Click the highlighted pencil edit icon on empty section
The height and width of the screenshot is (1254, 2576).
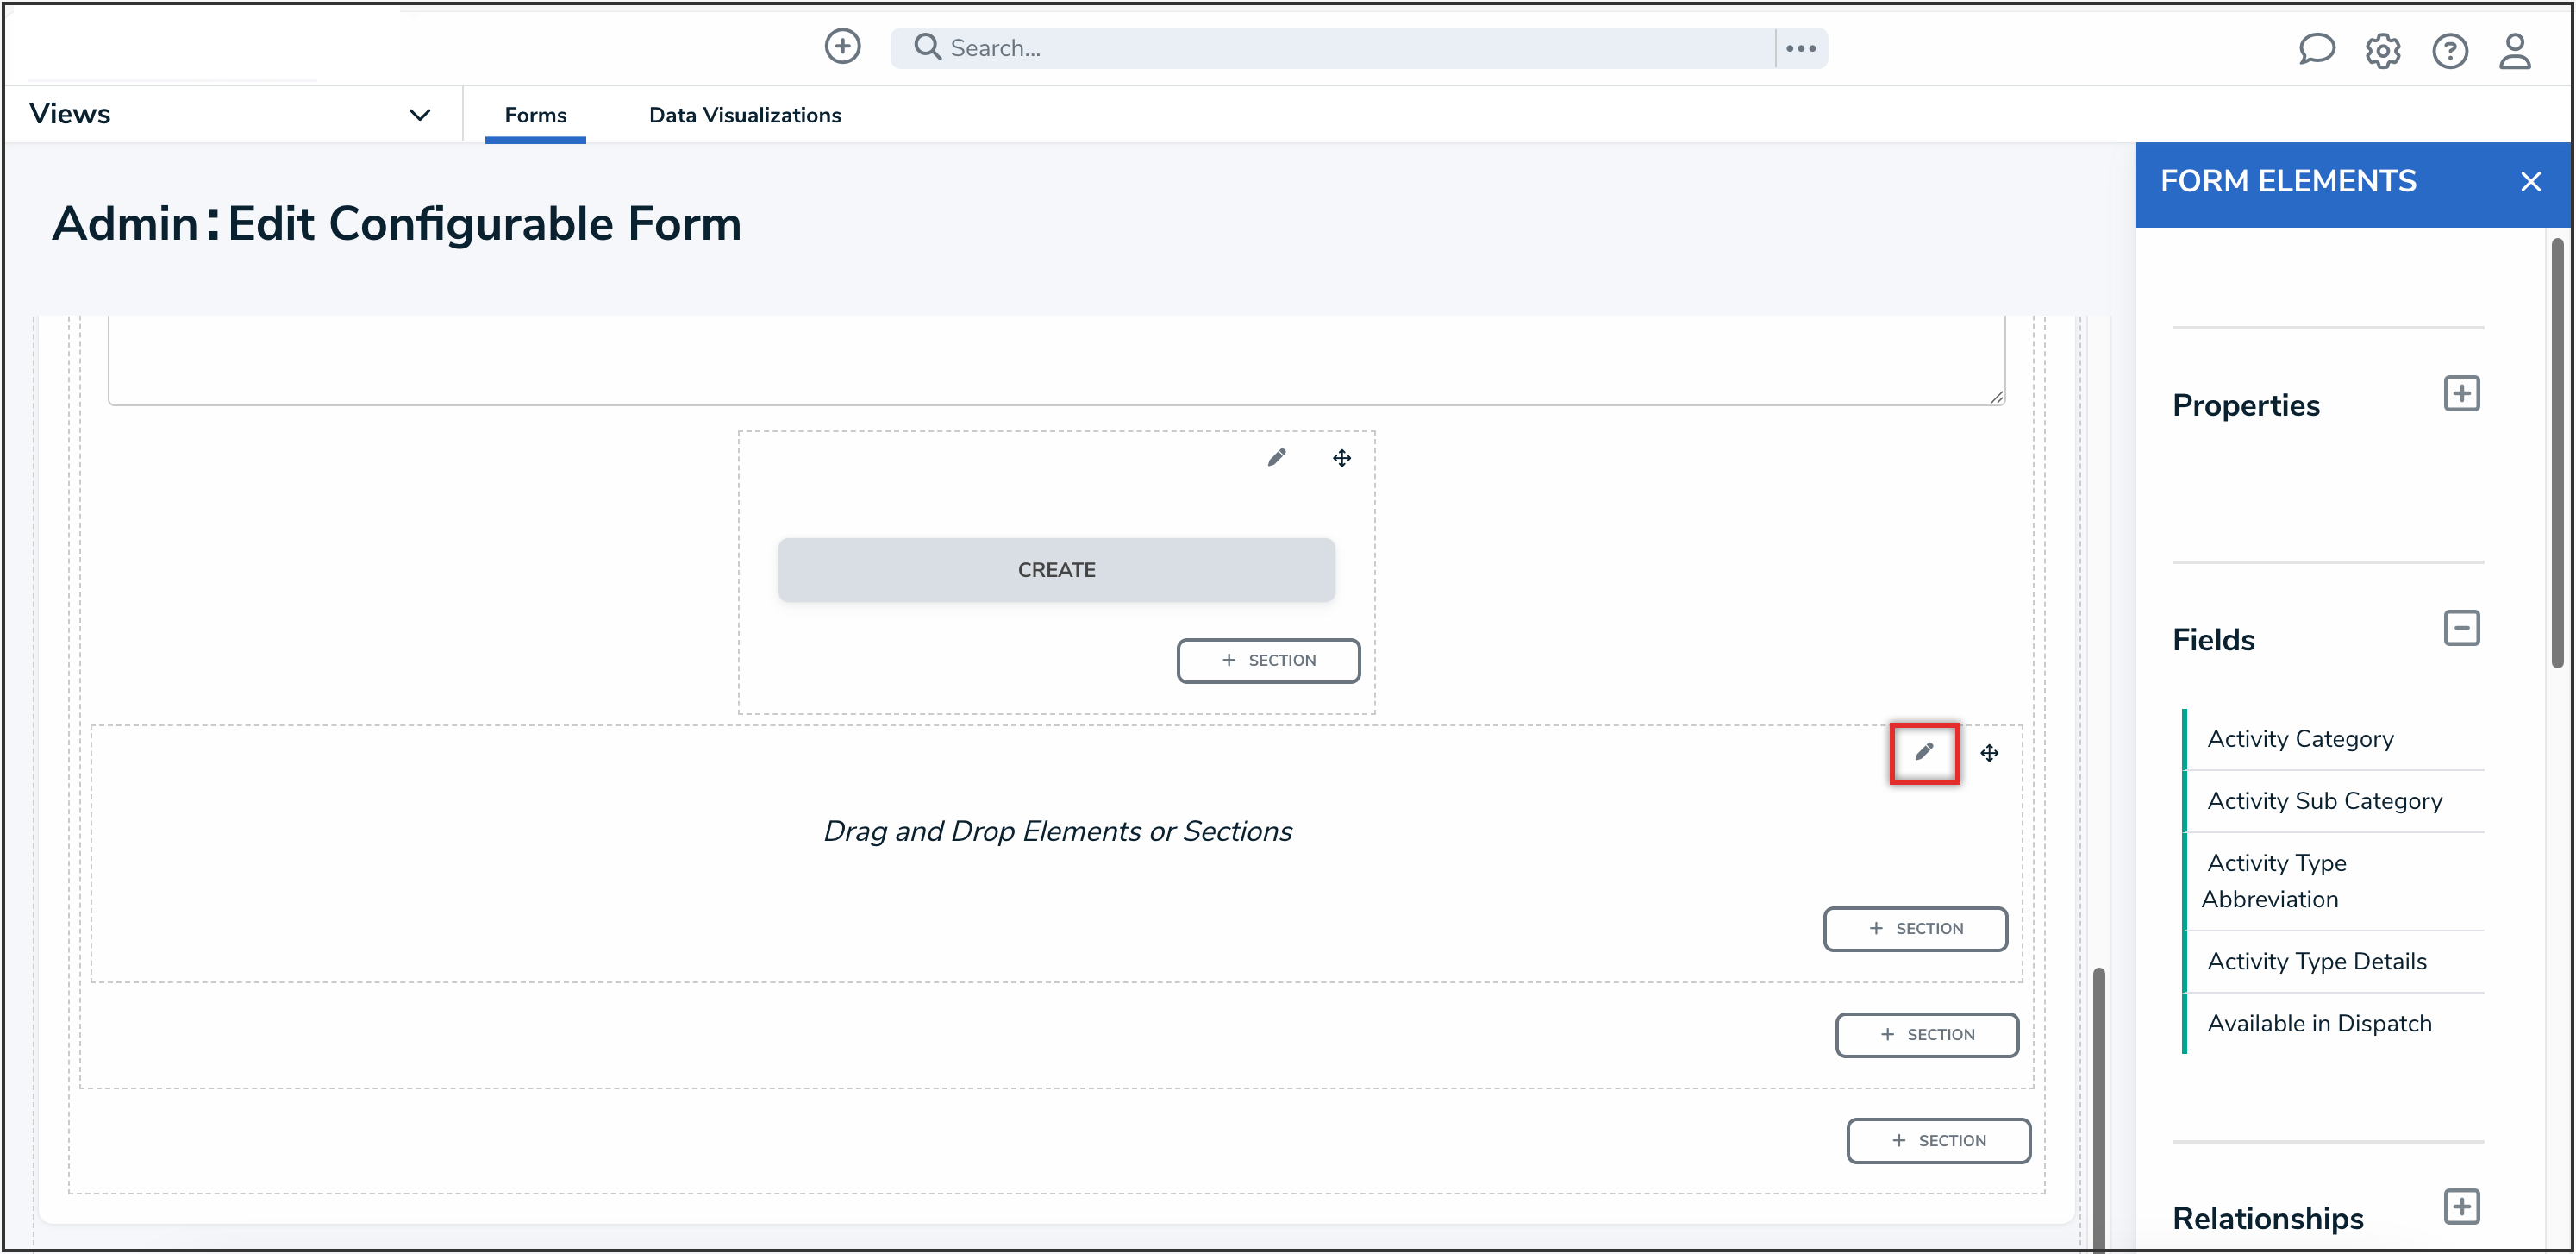pos(1923,752)
